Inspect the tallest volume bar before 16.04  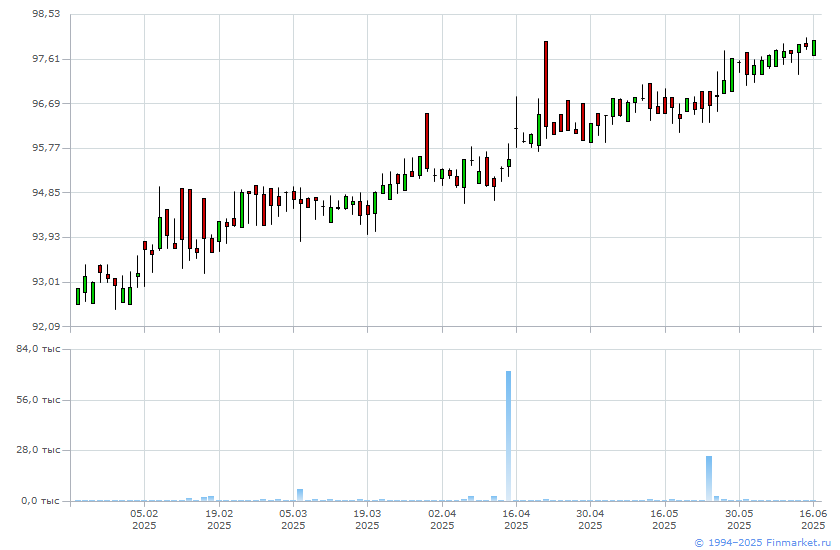click(x=508, y=436)
